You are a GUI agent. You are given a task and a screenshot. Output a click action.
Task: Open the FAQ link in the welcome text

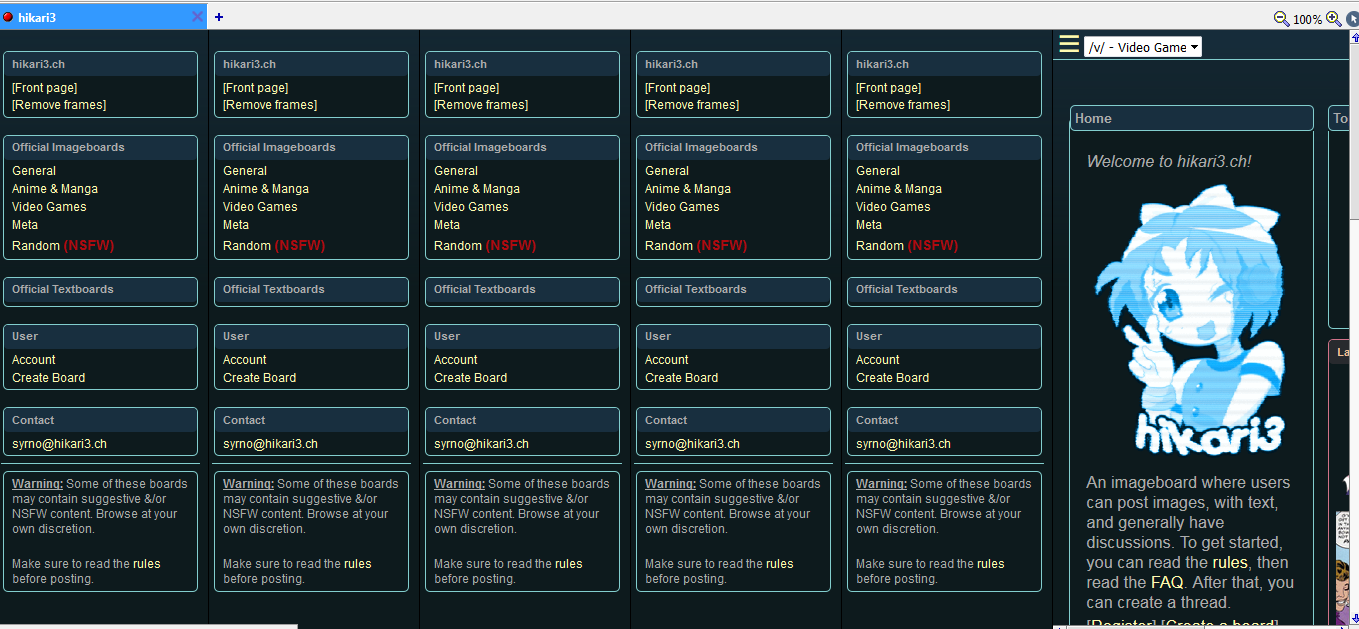pos(1167,582)
